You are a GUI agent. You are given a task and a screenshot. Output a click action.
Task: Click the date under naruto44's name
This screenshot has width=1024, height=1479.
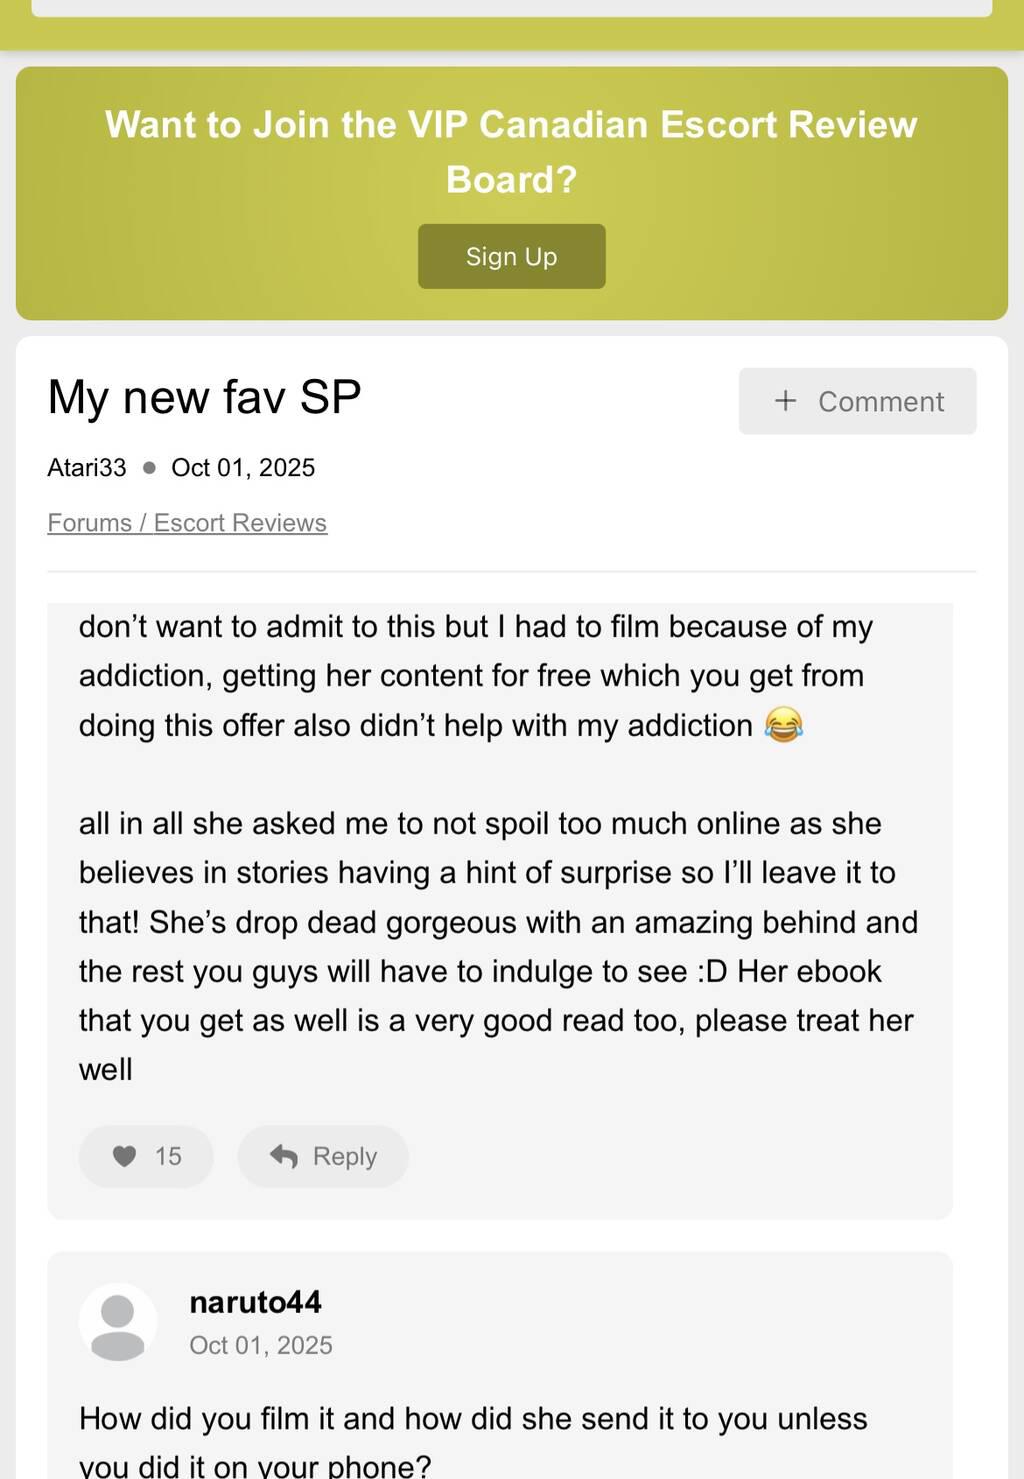point(261,1346)
